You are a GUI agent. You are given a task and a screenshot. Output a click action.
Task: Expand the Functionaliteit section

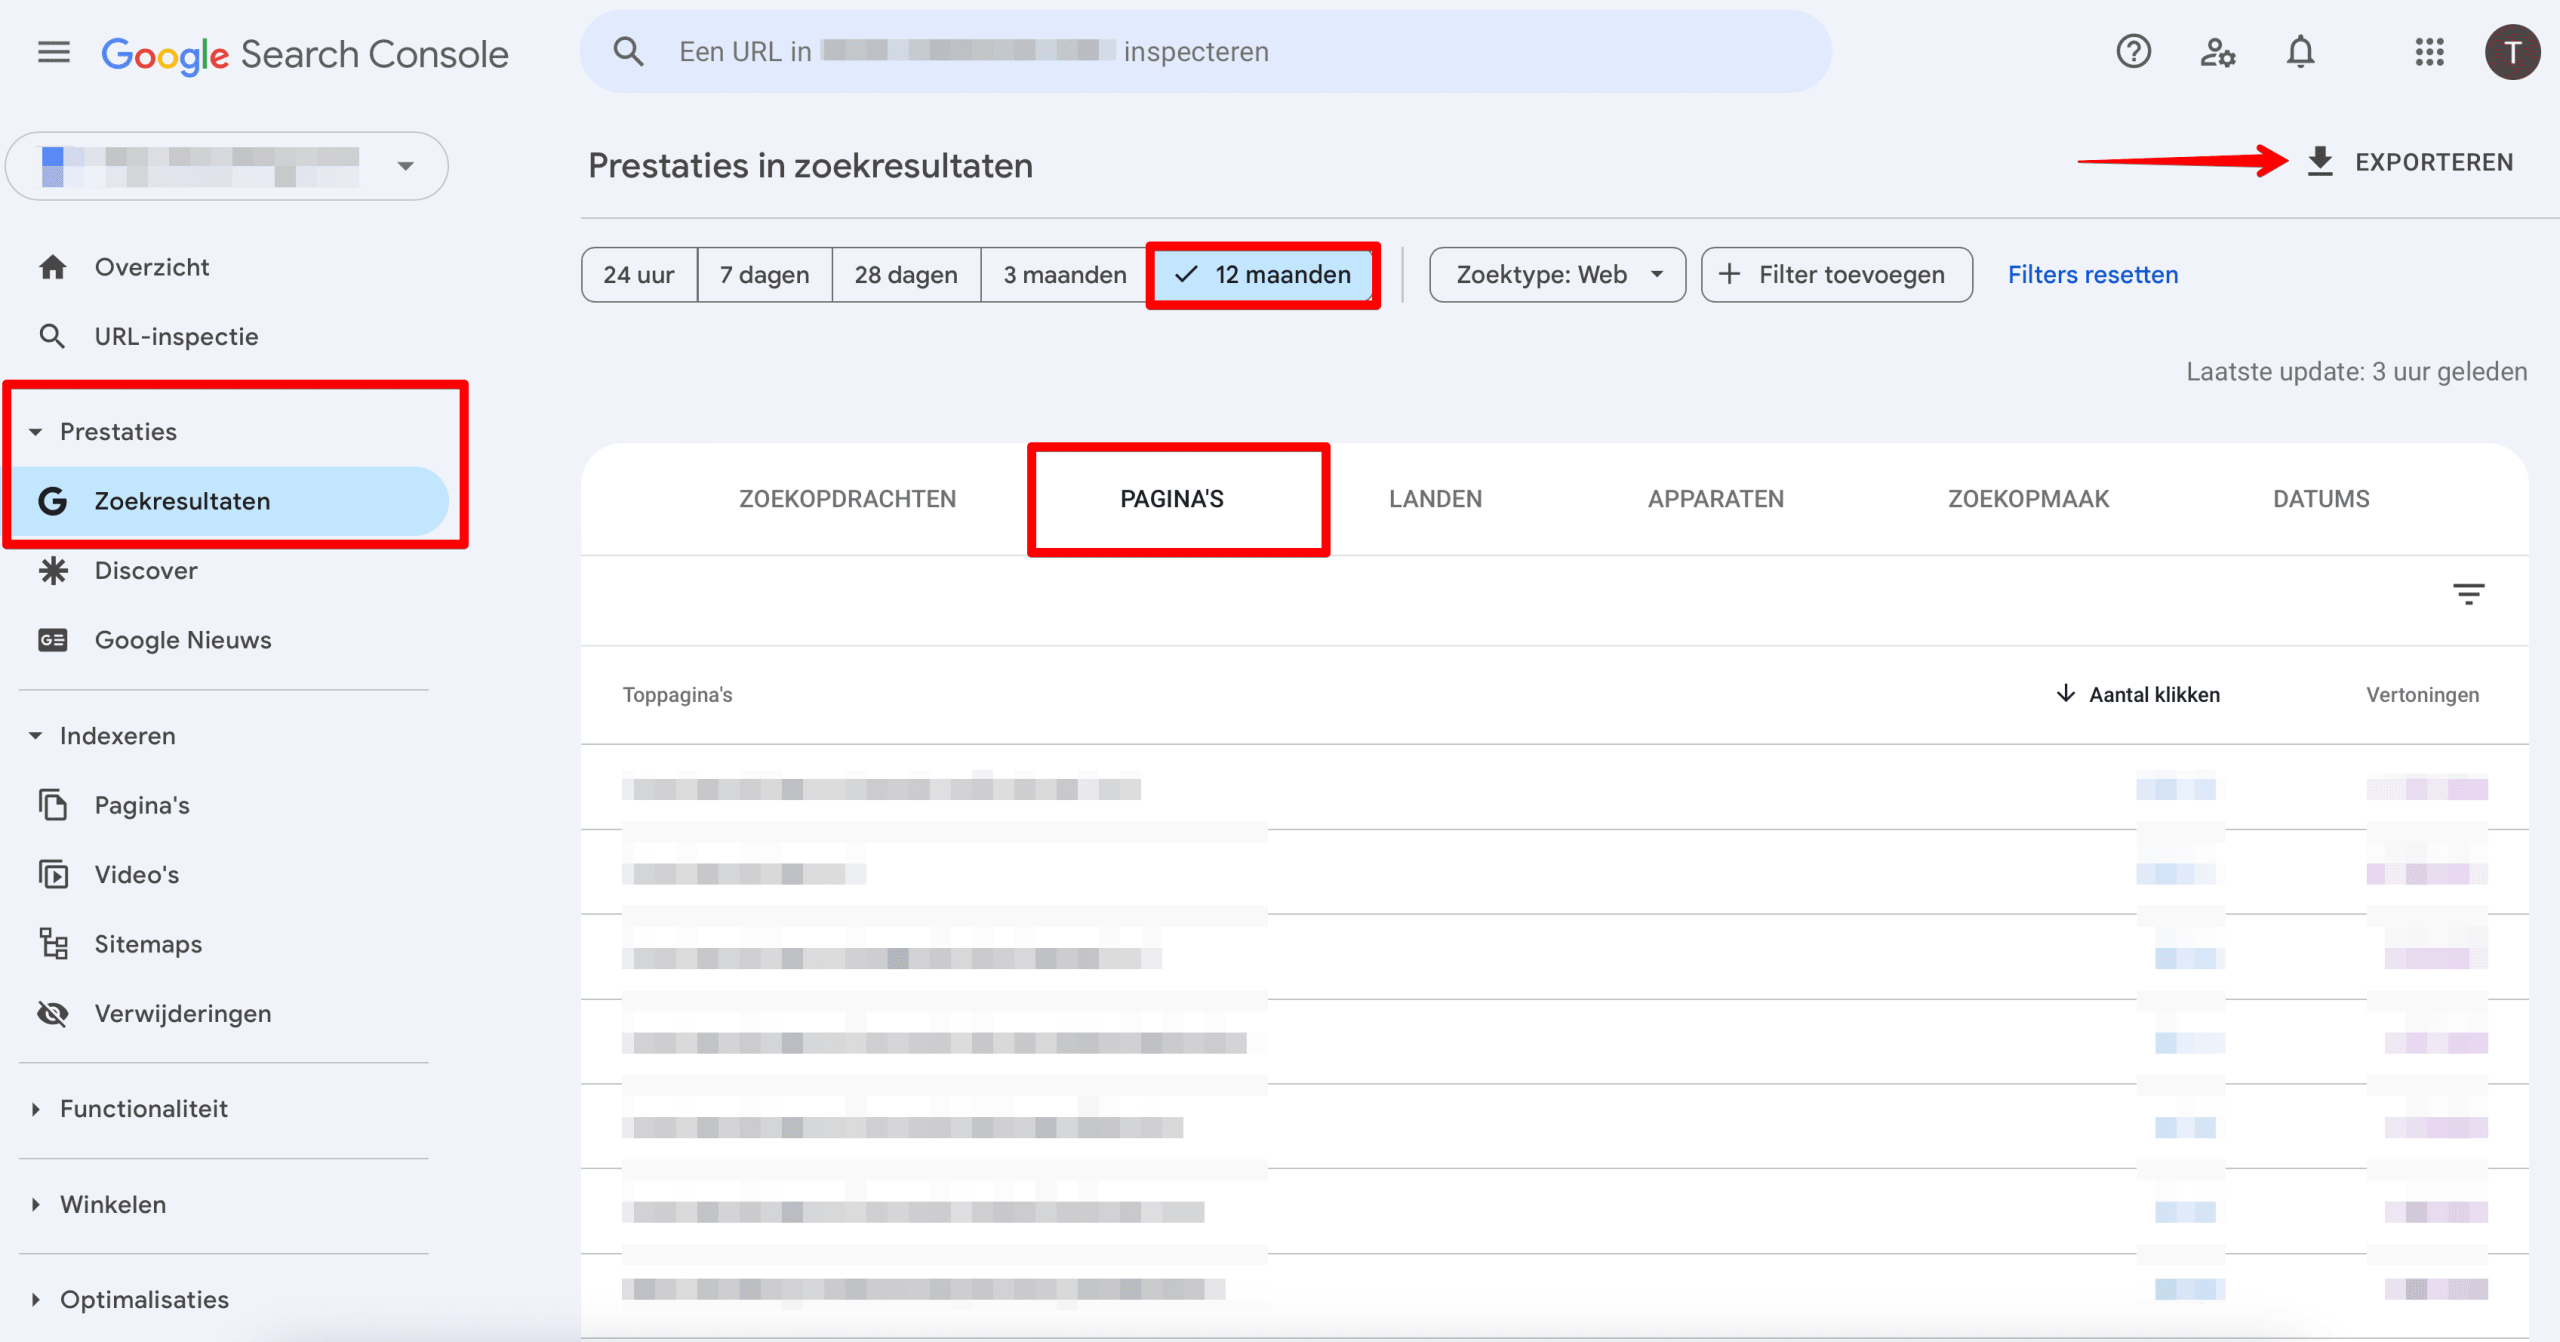coord(36,1109)
